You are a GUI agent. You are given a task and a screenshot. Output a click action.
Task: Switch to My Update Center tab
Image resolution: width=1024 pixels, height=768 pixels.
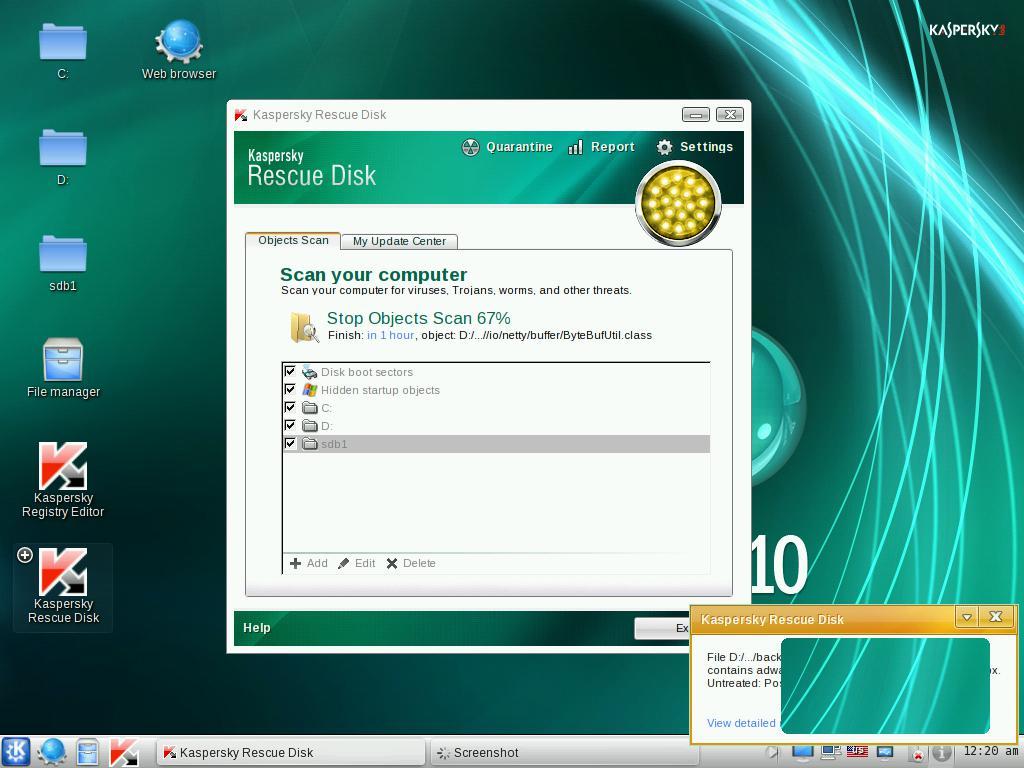tap(399, 241)
